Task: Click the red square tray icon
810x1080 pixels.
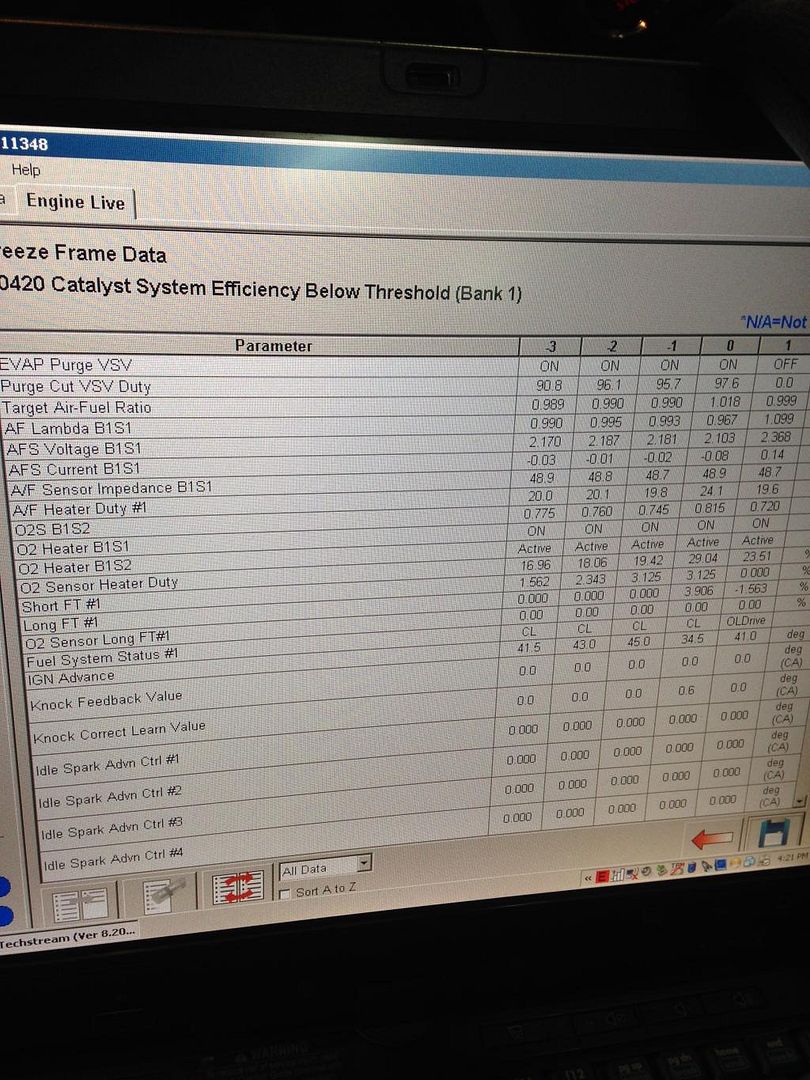Action: click(603, 876)
